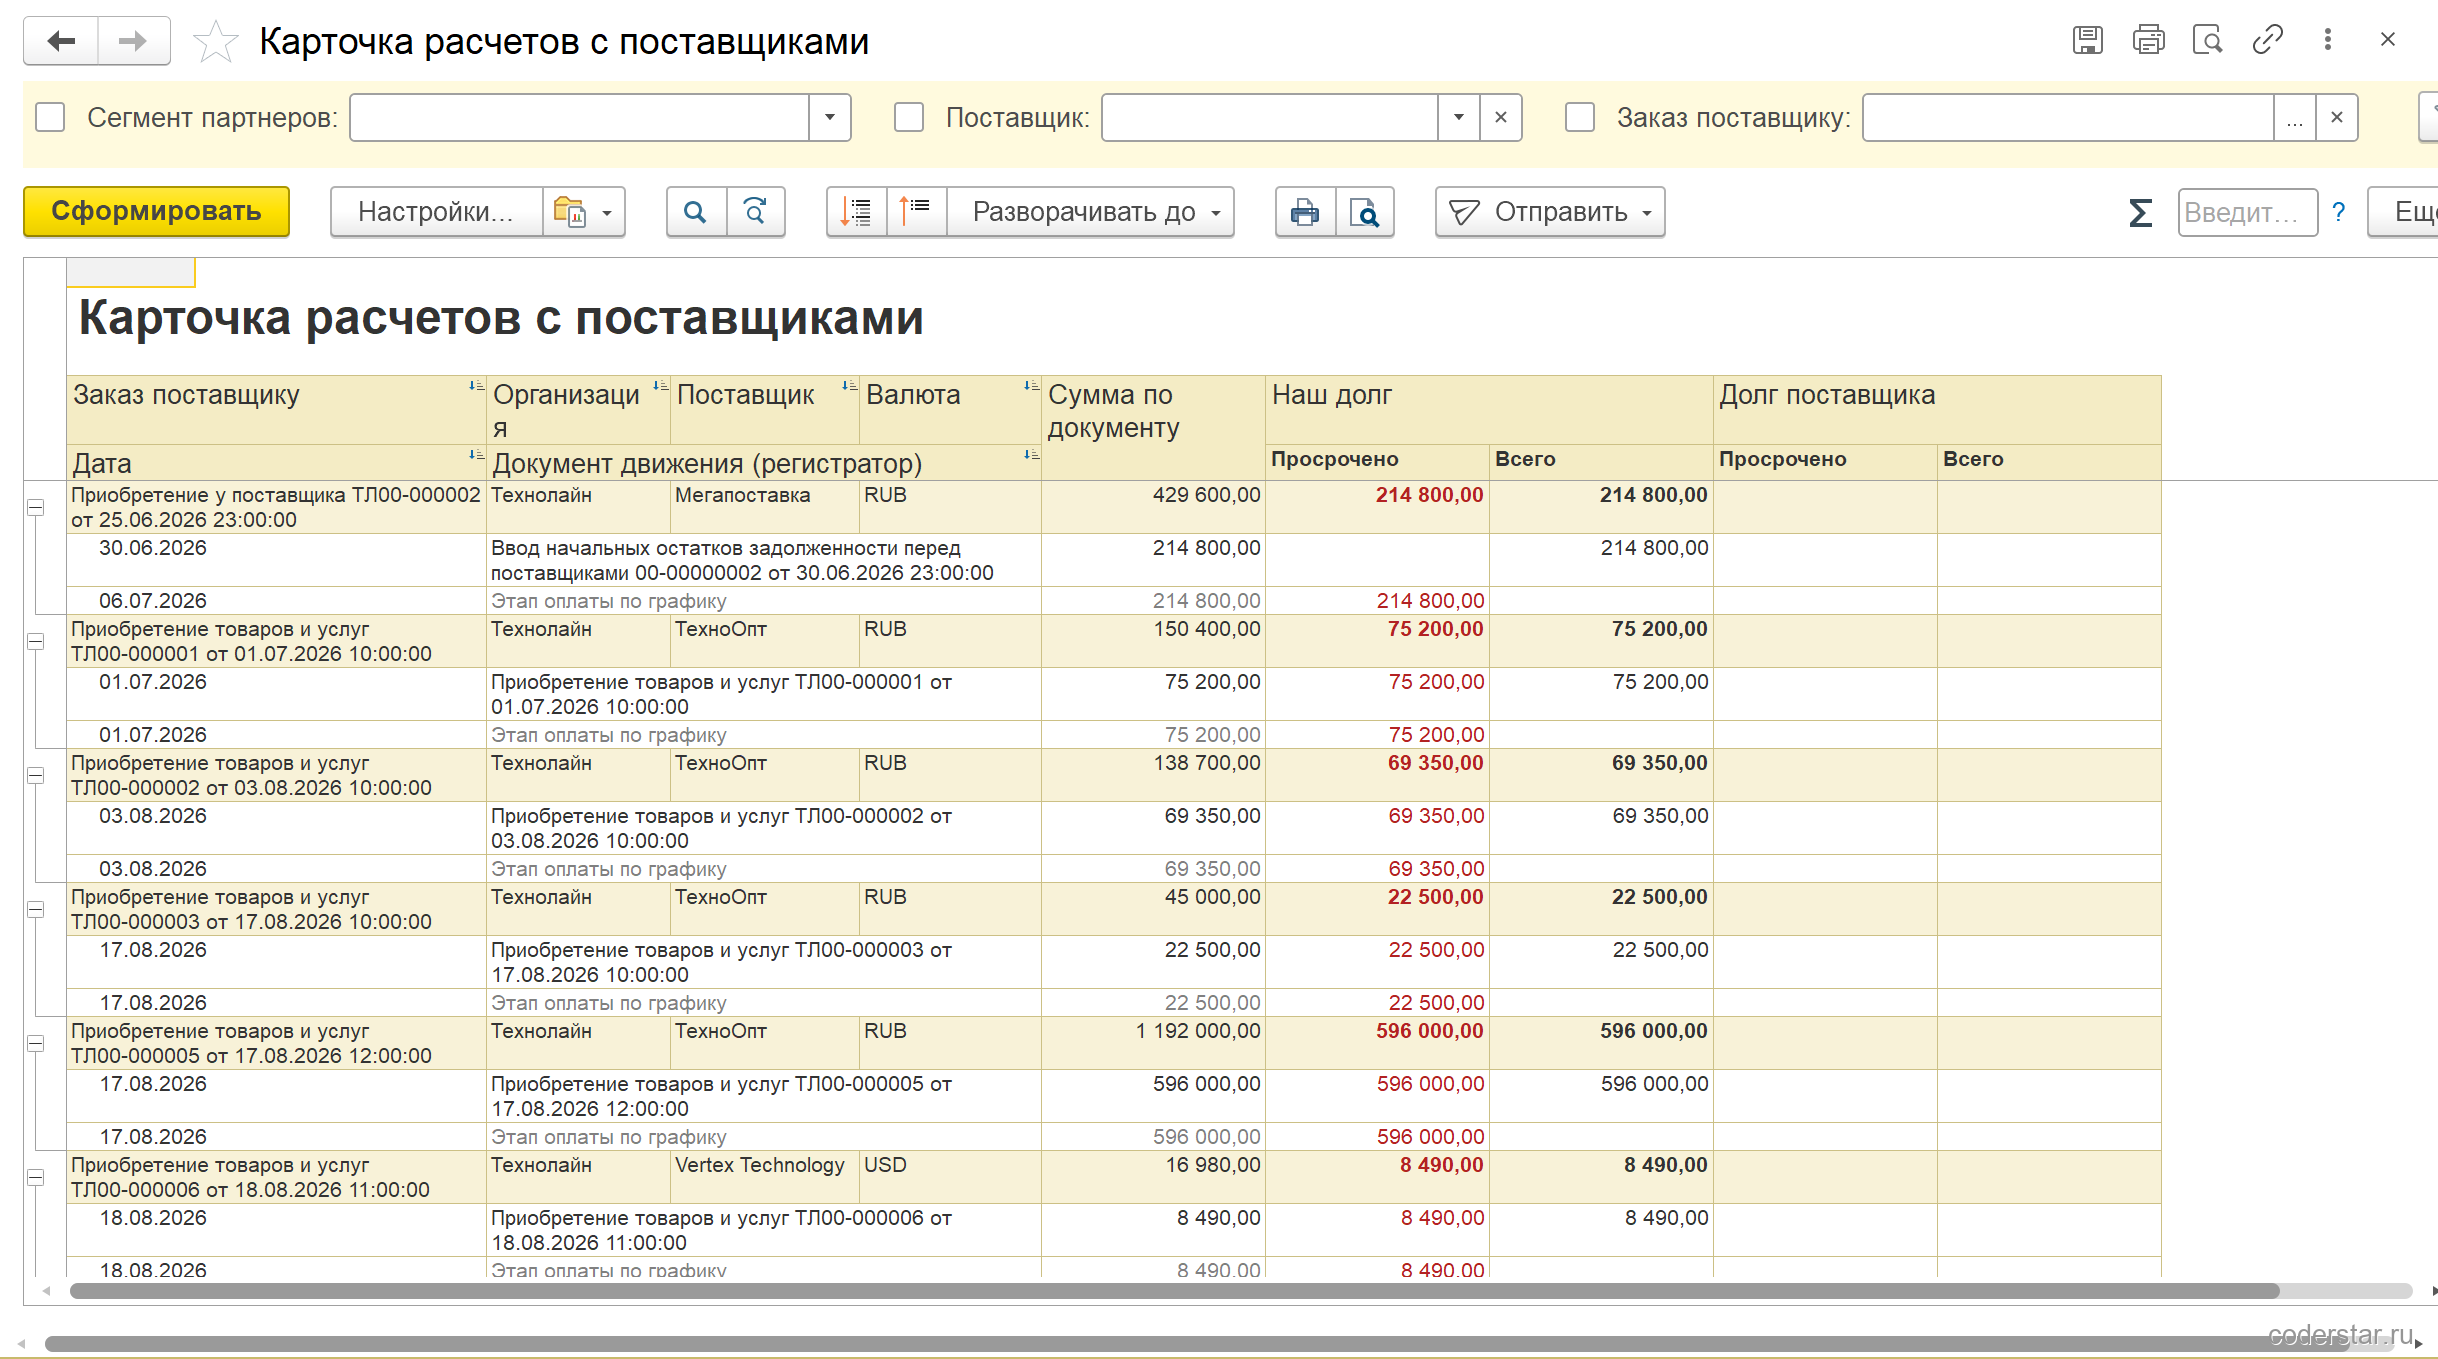Collapse group ТЛ00-000002 от 03.08.2026

click(x=36, y=776)
